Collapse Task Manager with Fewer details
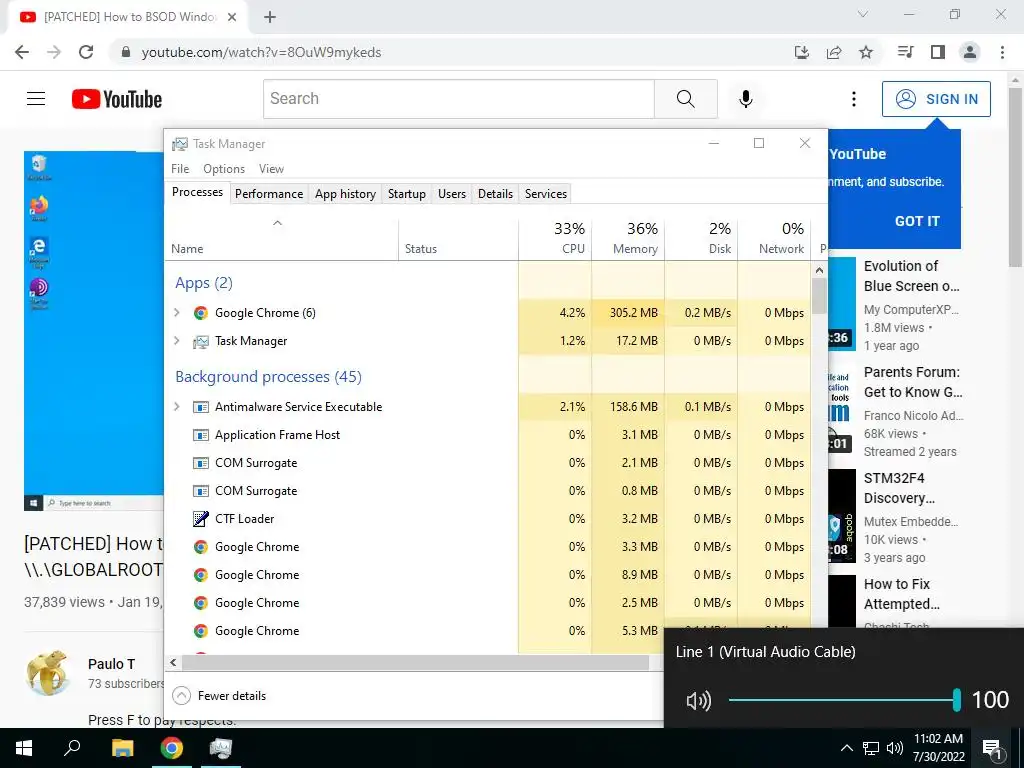This screenshot has height=768, width=1024. pyautogui.click(x=219, y=696)
